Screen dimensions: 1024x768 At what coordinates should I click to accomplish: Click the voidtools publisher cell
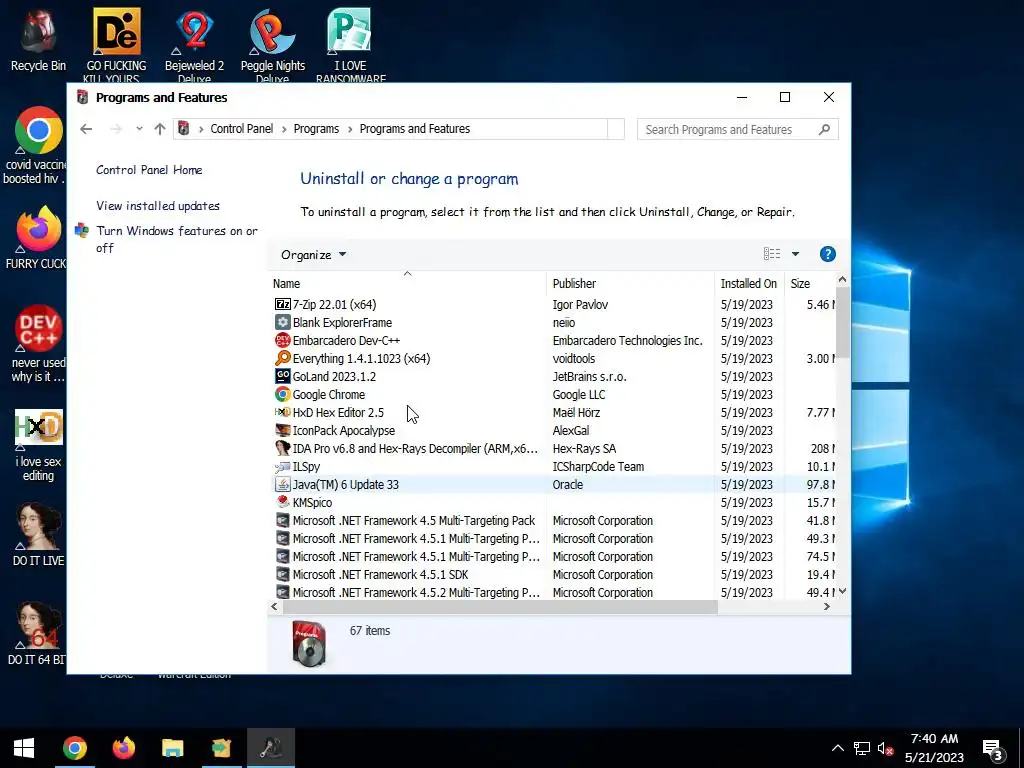tap(573, 359)
